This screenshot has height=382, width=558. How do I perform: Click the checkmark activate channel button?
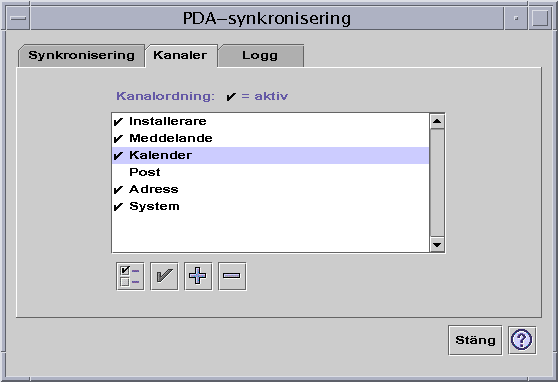click(164, 276)
